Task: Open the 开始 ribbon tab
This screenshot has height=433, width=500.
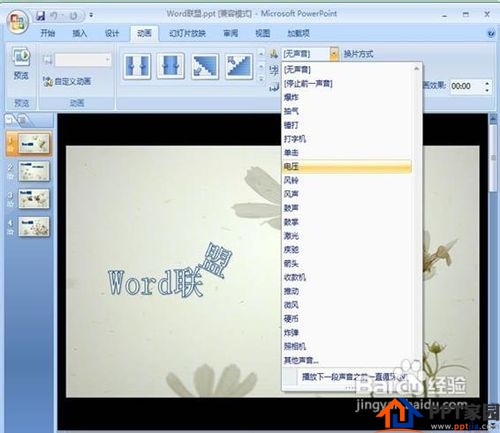Action: (x=48, y=33)
